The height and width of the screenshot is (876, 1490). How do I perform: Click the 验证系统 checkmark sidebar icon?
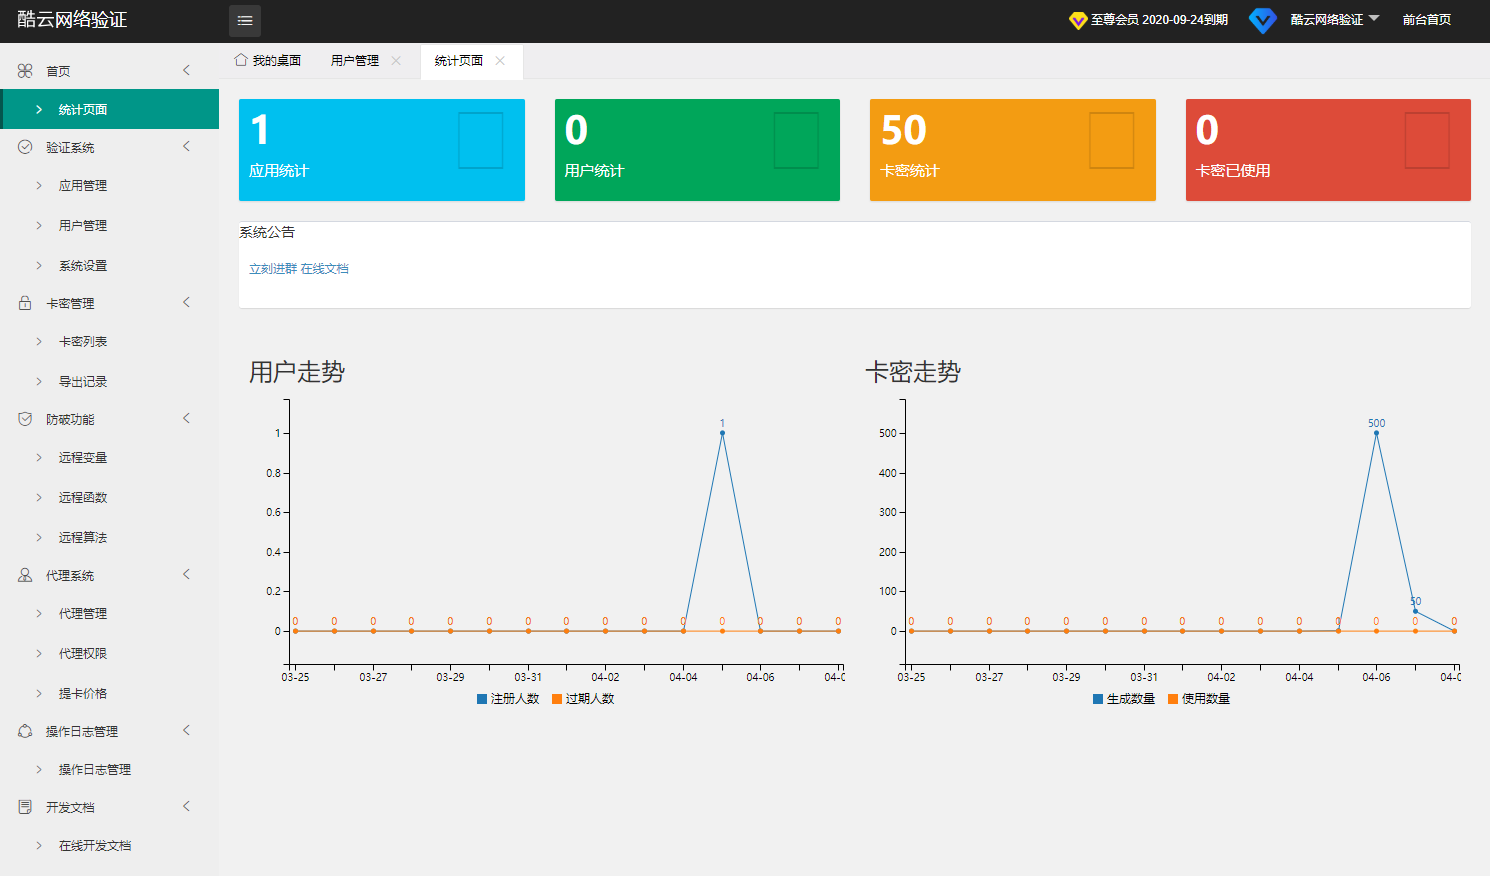tap(25, 147)
